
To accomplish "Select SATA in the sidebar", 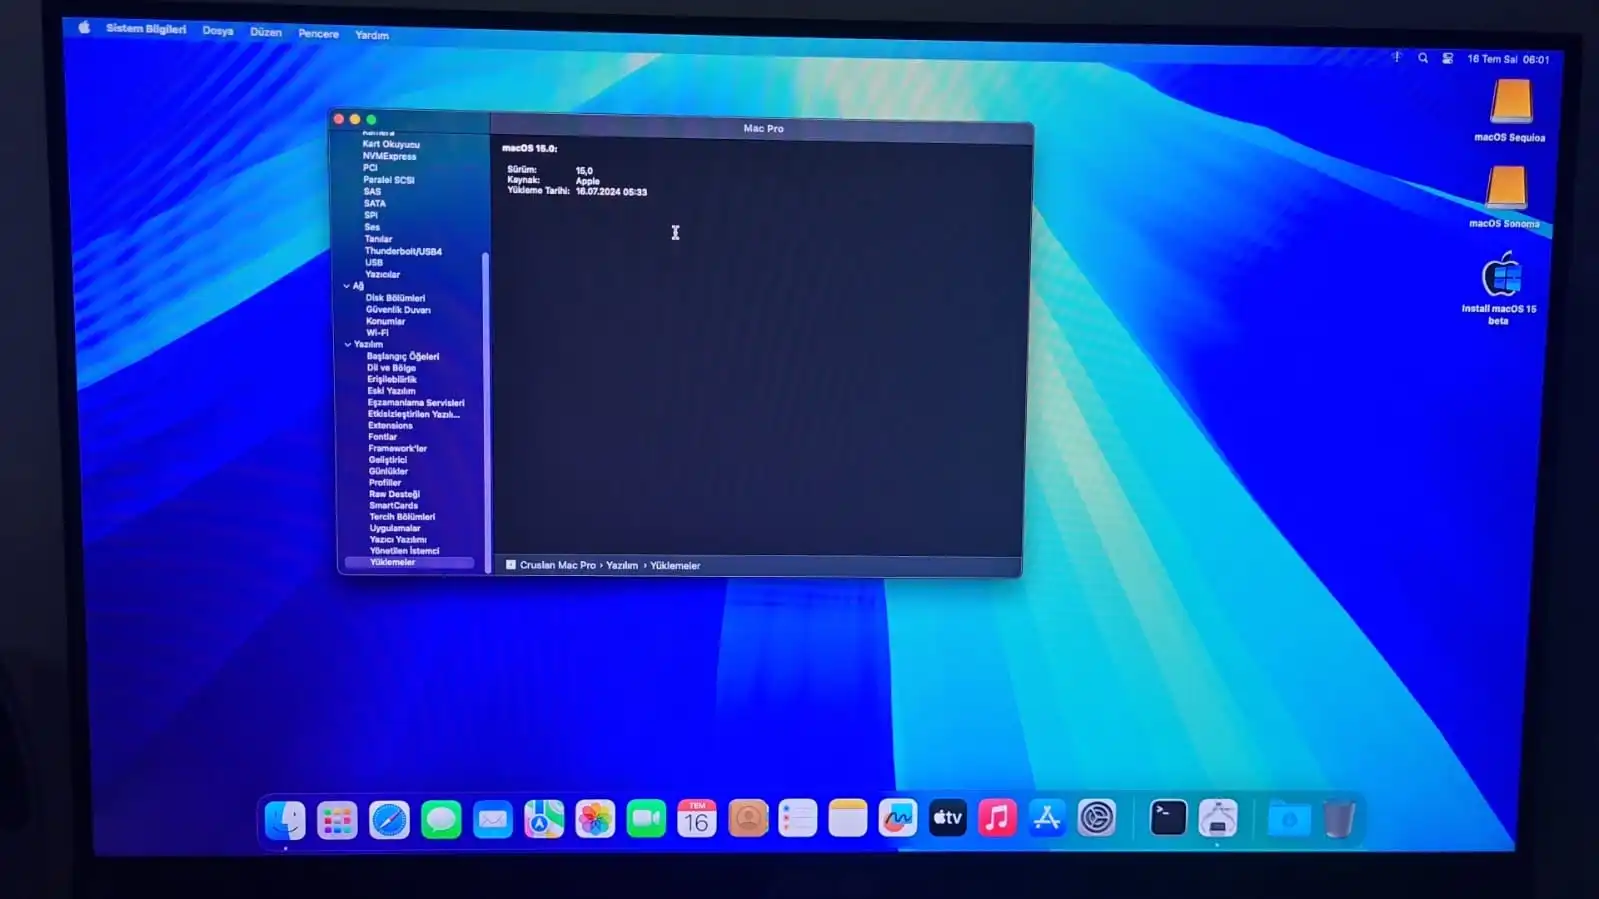I will point(375,203).
